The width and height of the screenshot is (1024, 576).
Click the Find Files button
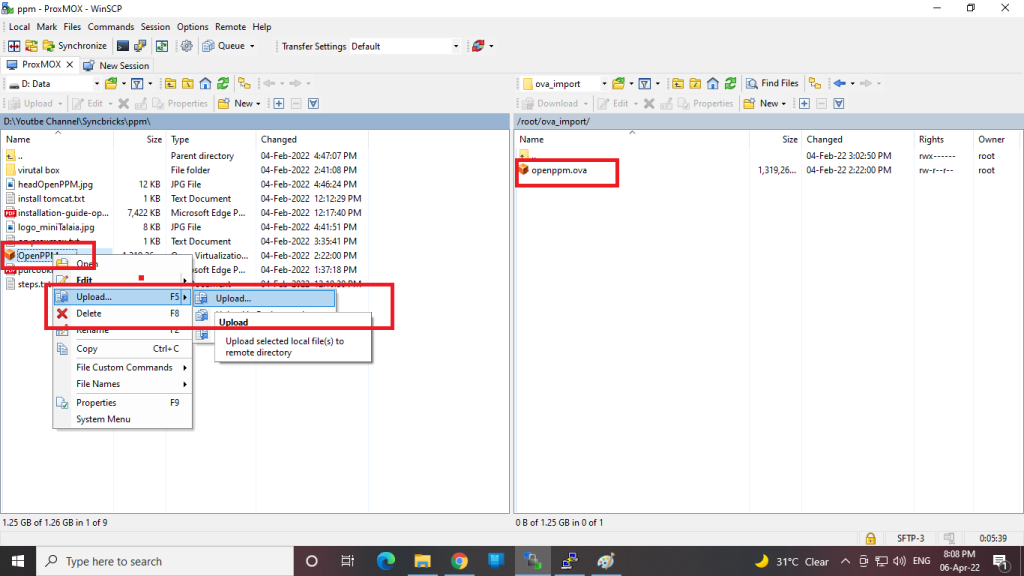(772, 84)
